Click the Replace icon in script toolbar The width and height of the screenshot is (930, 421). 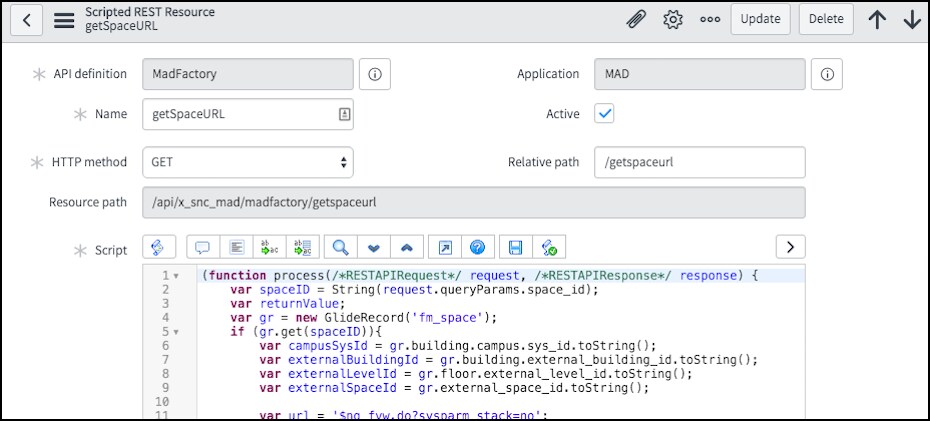(x=270, y=247)
